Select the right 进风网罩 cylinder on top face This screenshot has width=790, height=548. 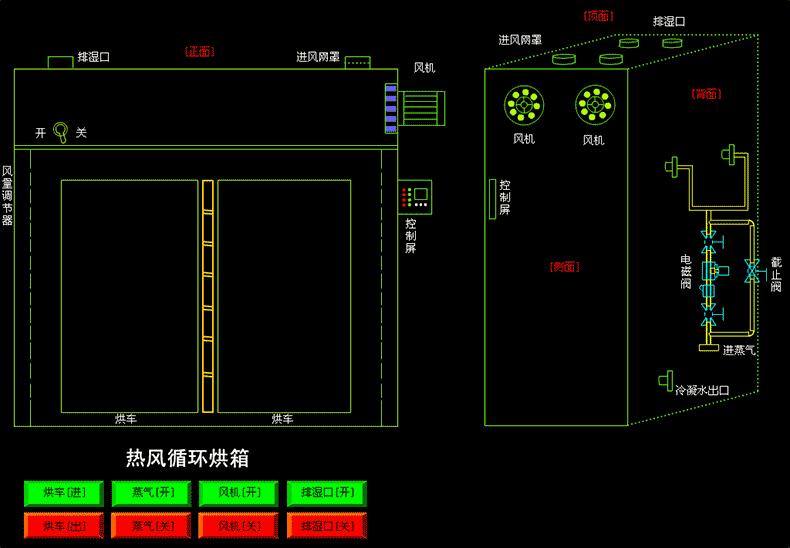click(611, 59)
